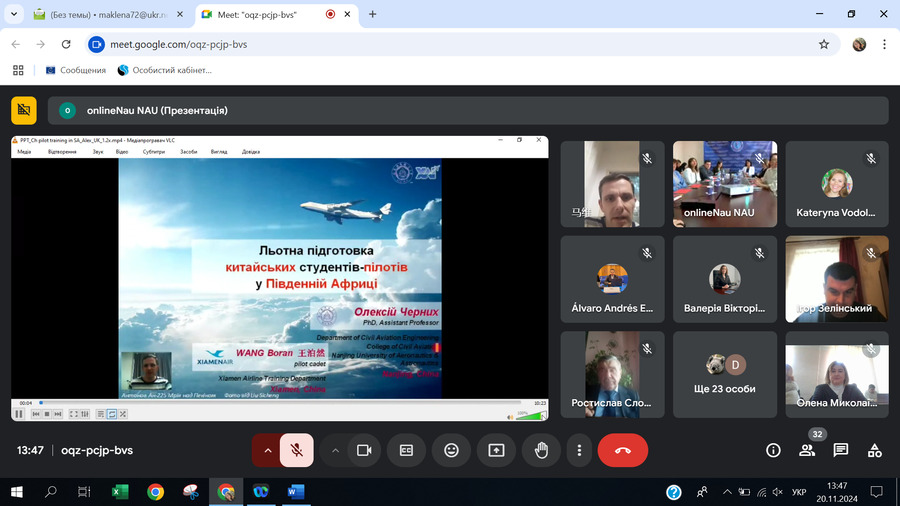The width and height of the screenshot is (900, 506).
Task: Toggle closed captions
Action: pos(407,451)
